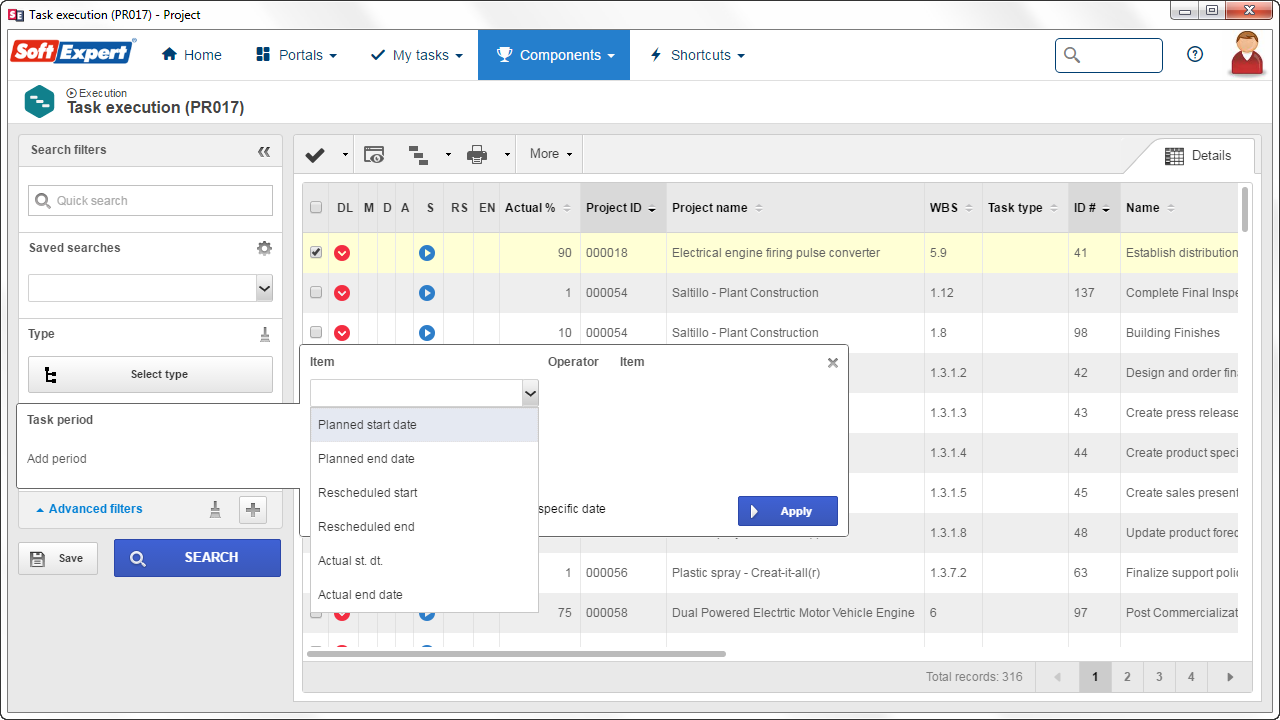Select Planned start date option

(424, 425)
